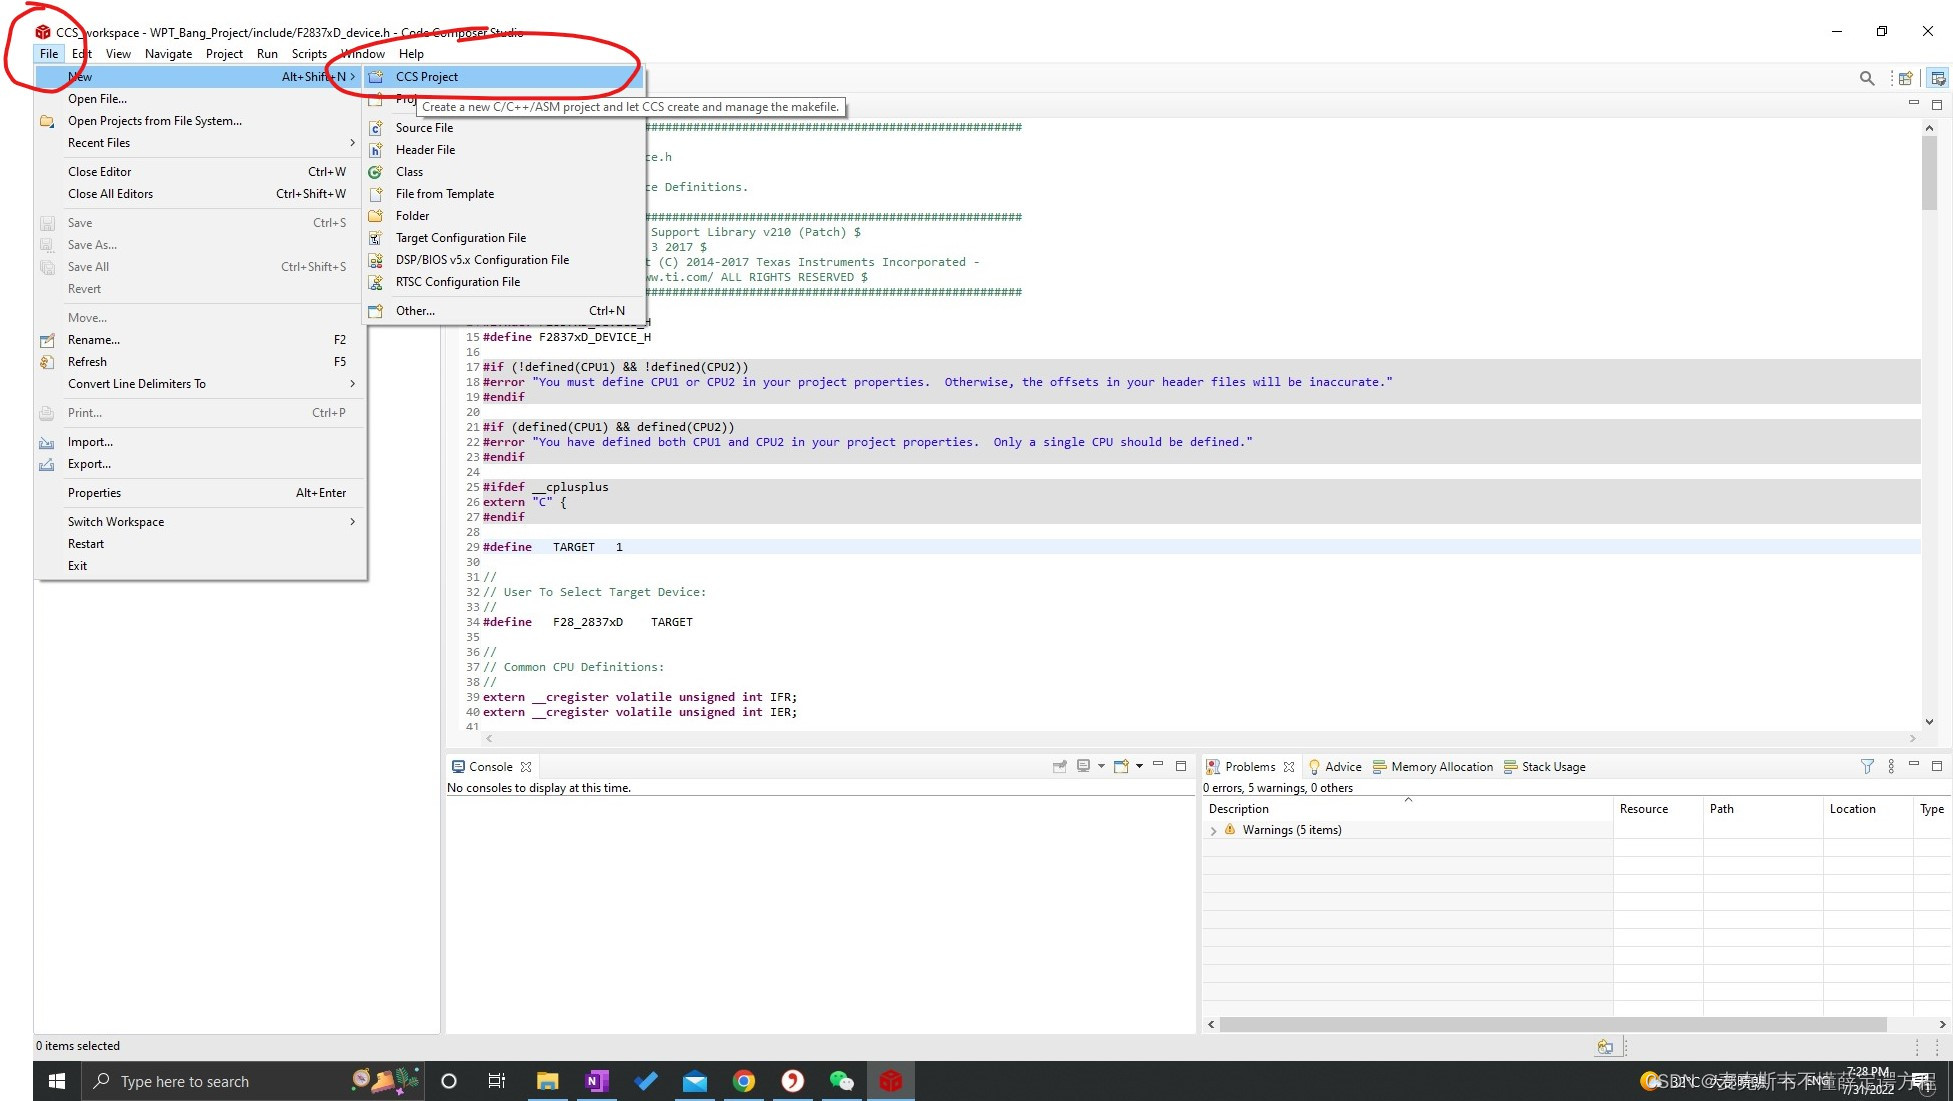
Task: Choose Open Projects from File System
Action: coord(200,121)
